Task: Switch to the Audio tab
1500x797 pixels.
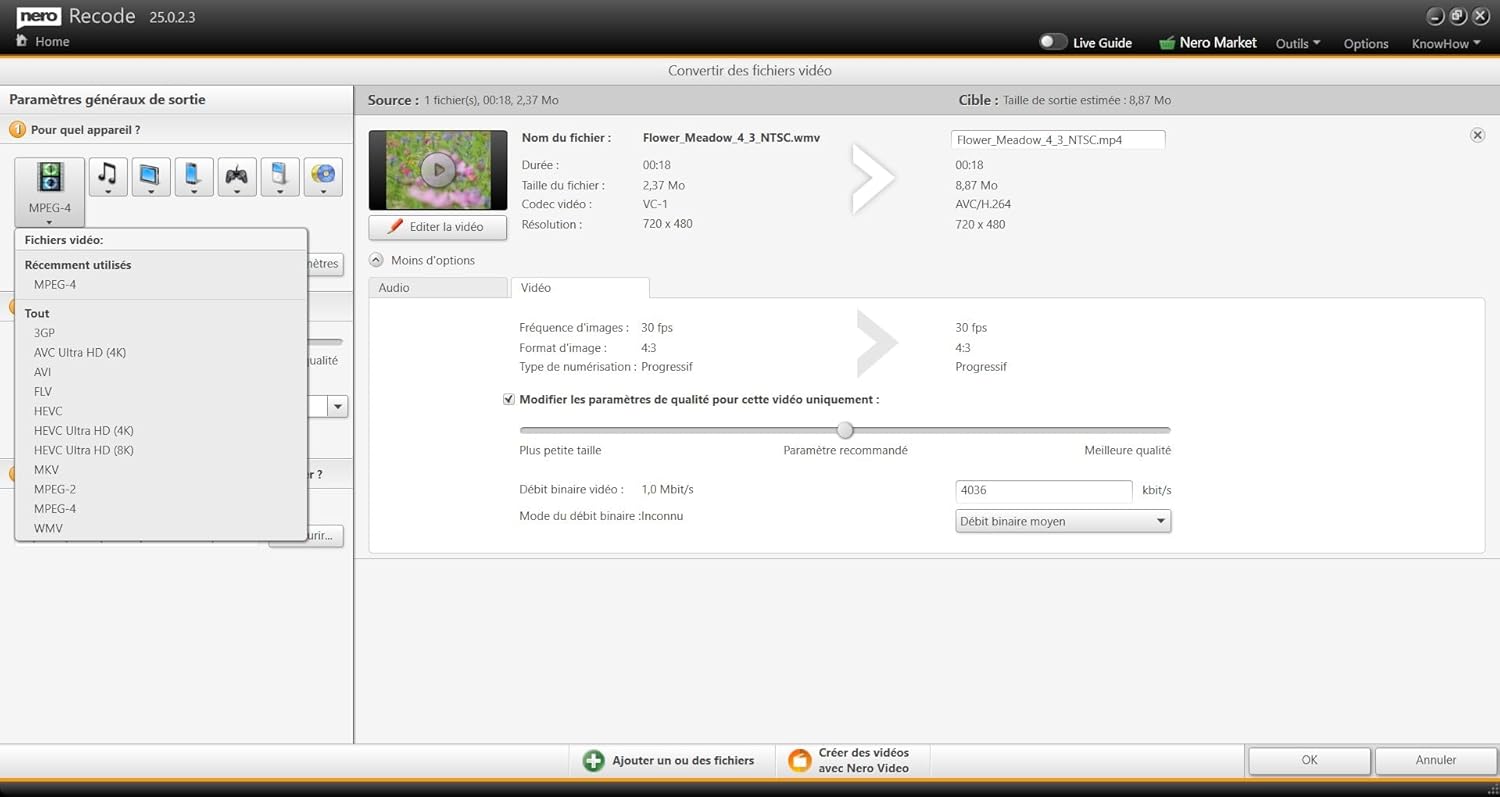Action: (437, 287)
